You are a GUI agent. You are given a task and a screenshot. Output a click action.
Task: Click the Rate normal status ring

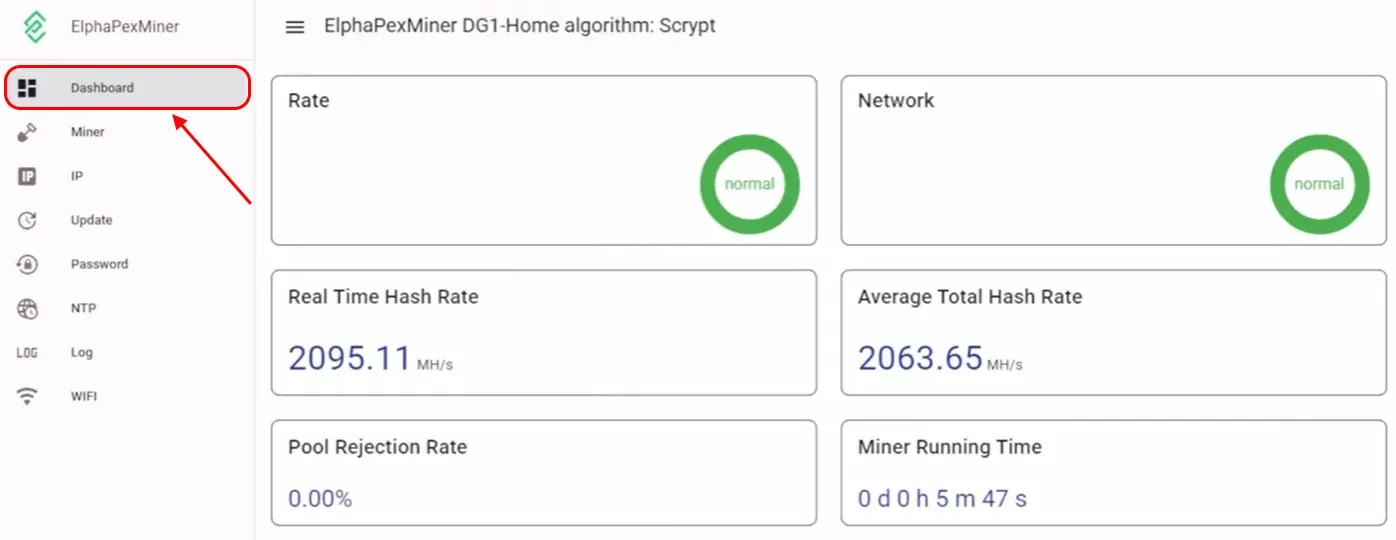pyautogui.click(x=749, y=184)
